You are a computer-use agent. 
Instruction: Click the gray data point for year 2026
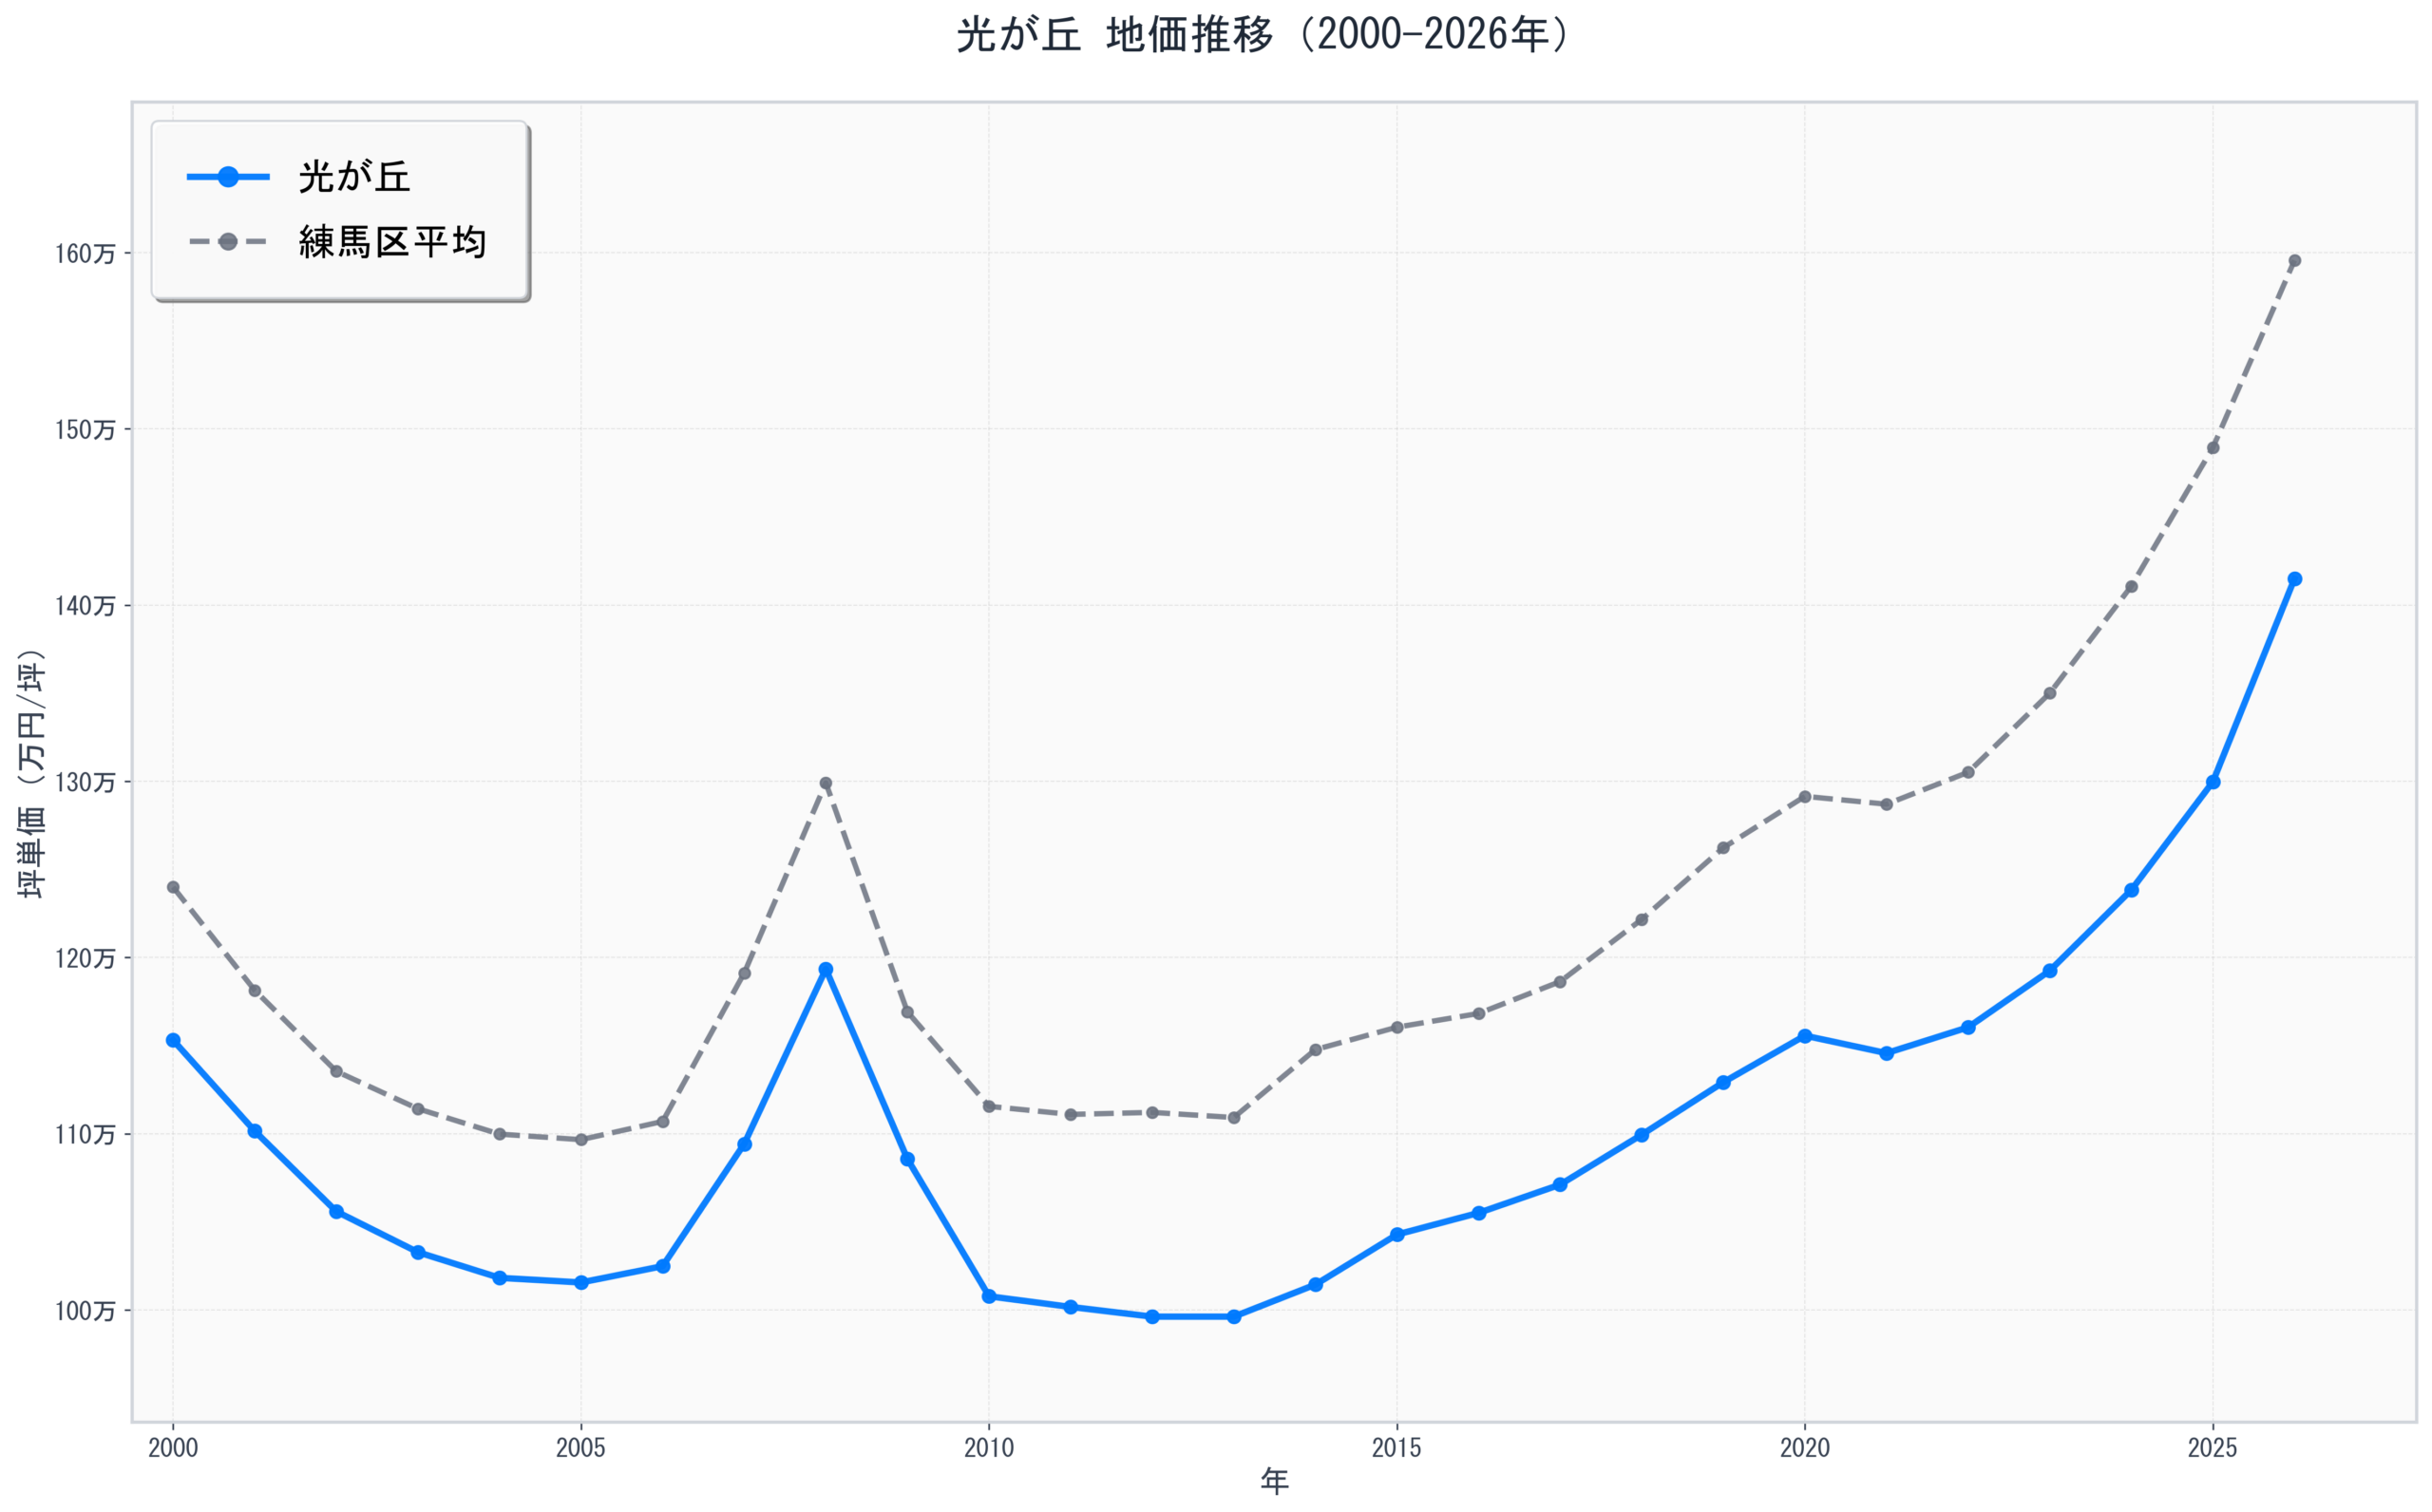(x=2295, y=261)
